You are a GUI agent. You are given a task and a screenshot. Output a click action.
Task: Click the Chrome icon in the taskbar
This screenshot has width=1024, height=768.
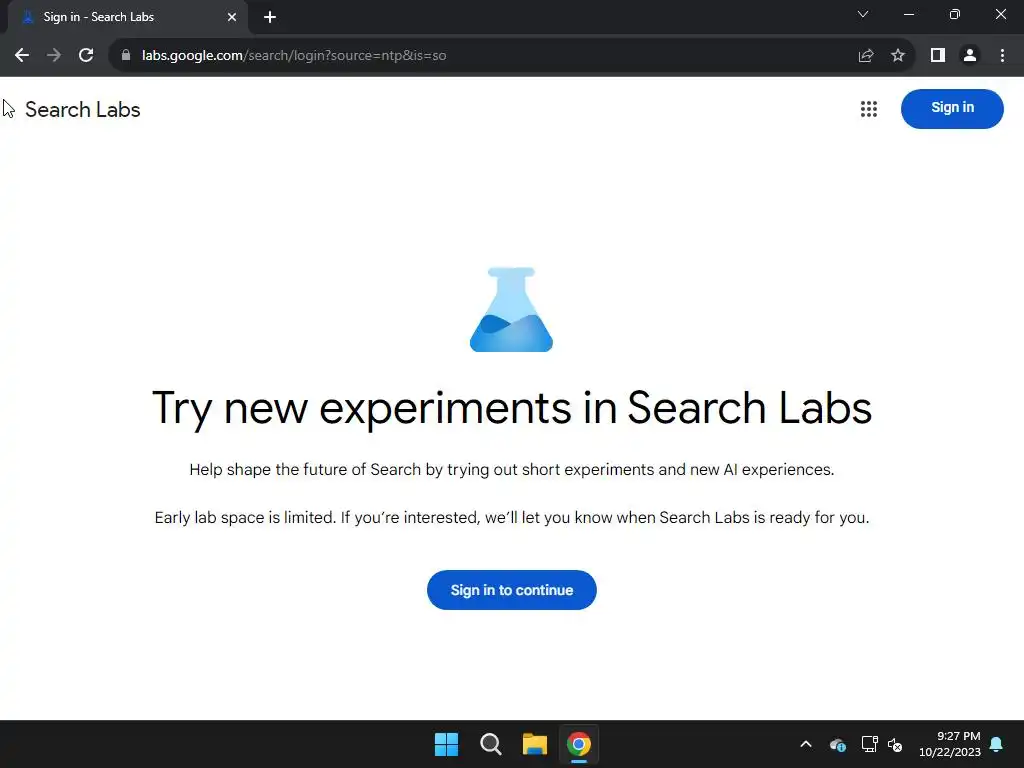579,744
